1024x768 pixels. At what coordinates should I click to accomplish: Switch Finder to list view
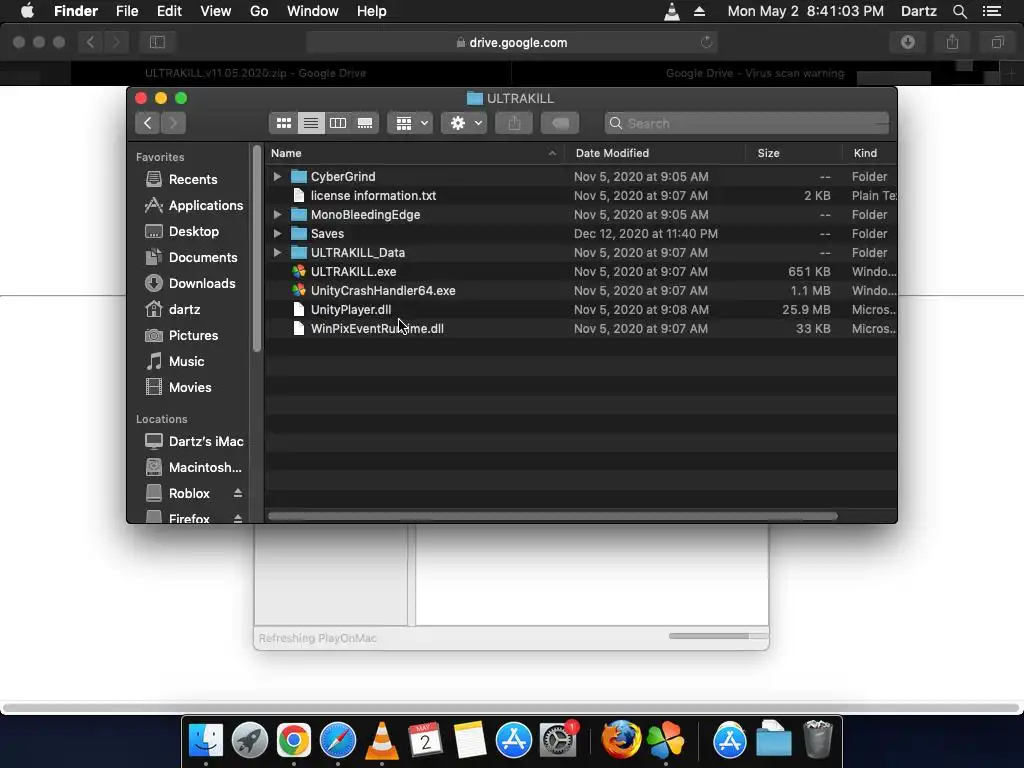(311, 123)
